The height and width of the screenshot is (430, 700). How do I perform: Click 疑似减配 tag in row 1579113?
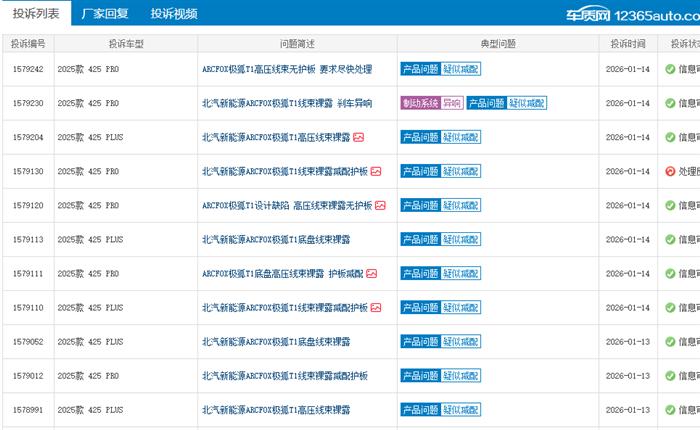(x=461, y=239)
